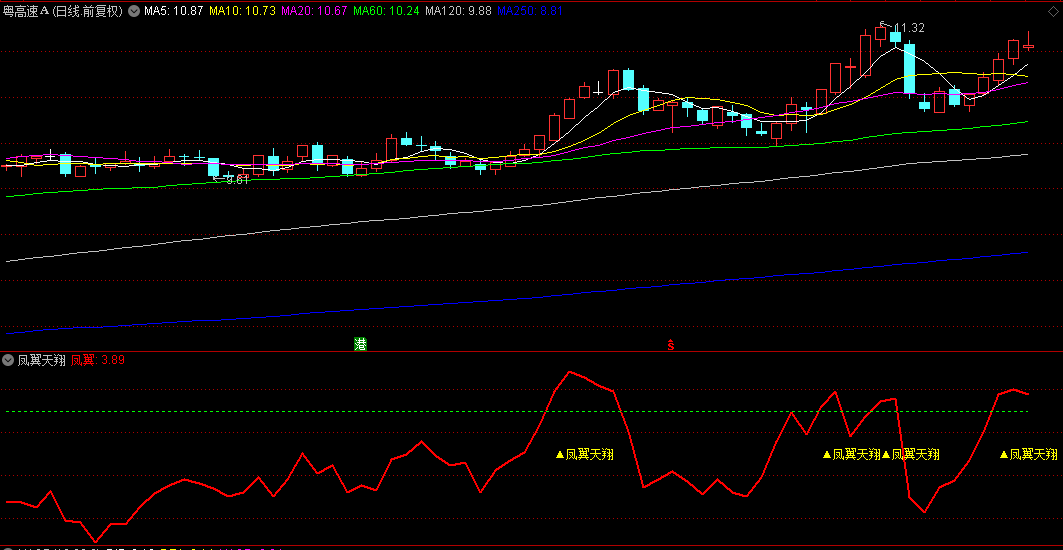Click the green MA60: 10.24 legend label

[x=386, y=11]
